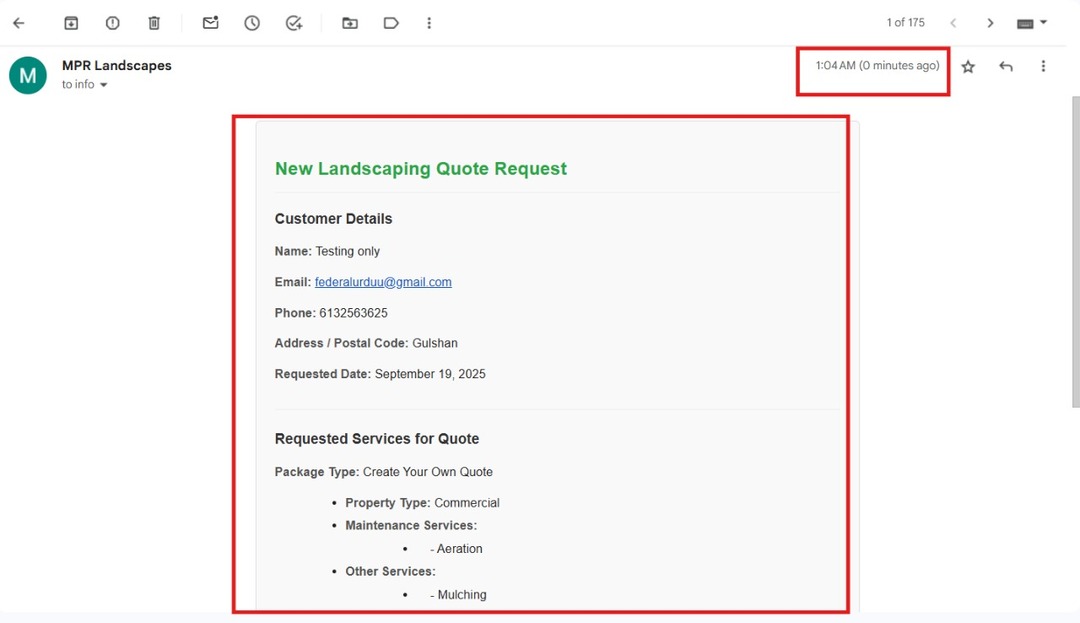This screenshot has height=623, width=1080.
Task: Expand the "to info" recipient details
Action: click(103, 86)
